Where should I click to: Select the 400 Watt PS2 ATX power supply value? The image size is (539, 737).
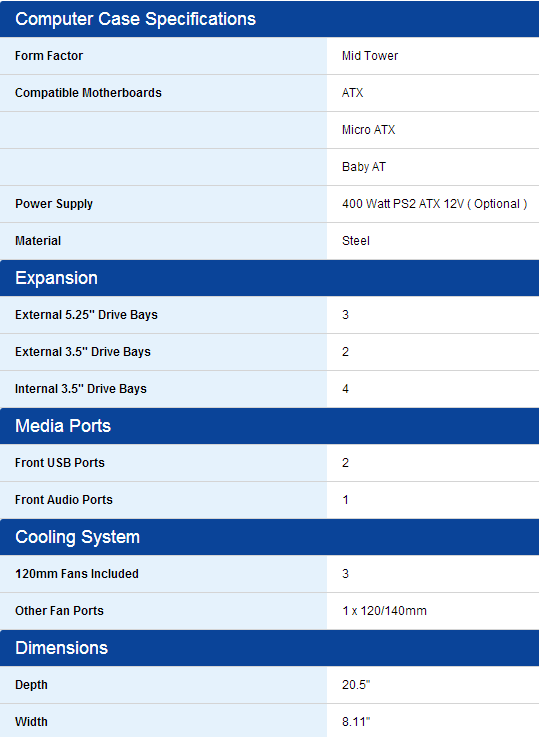coord(435,204)
